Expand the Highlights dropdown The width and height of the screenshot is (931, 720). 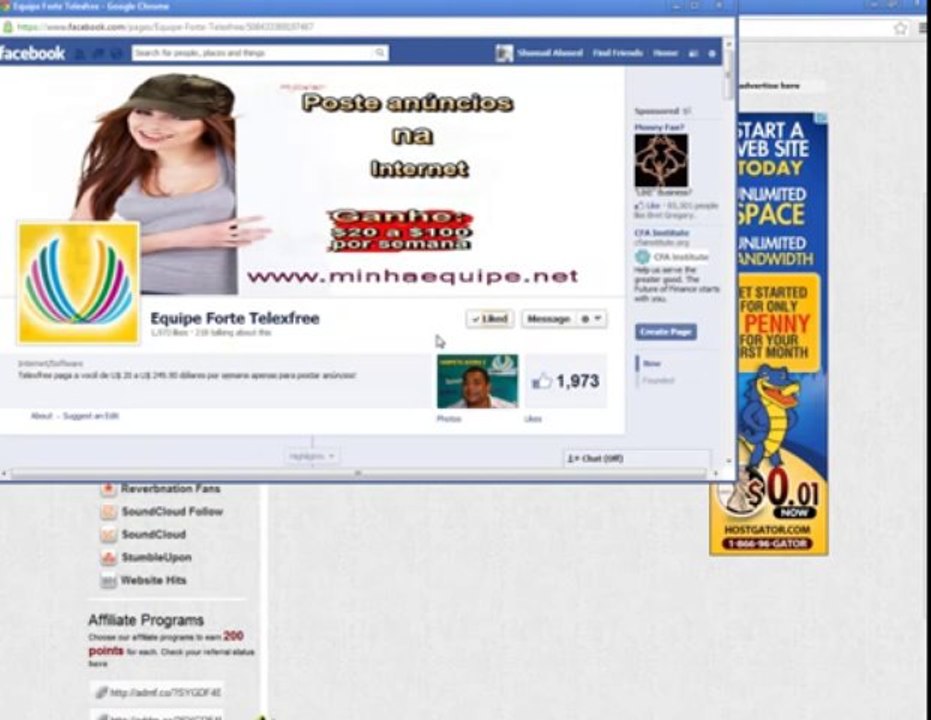click(x=312, y=456)
